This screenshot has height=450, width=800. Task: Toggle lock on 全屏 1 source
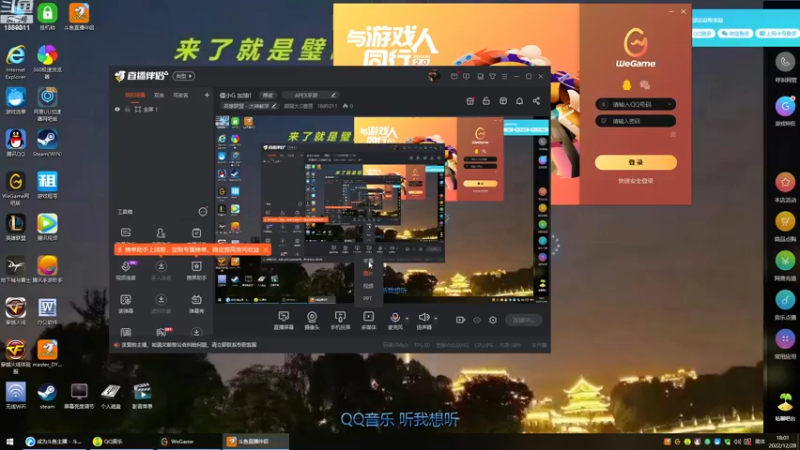coord(127,109)
